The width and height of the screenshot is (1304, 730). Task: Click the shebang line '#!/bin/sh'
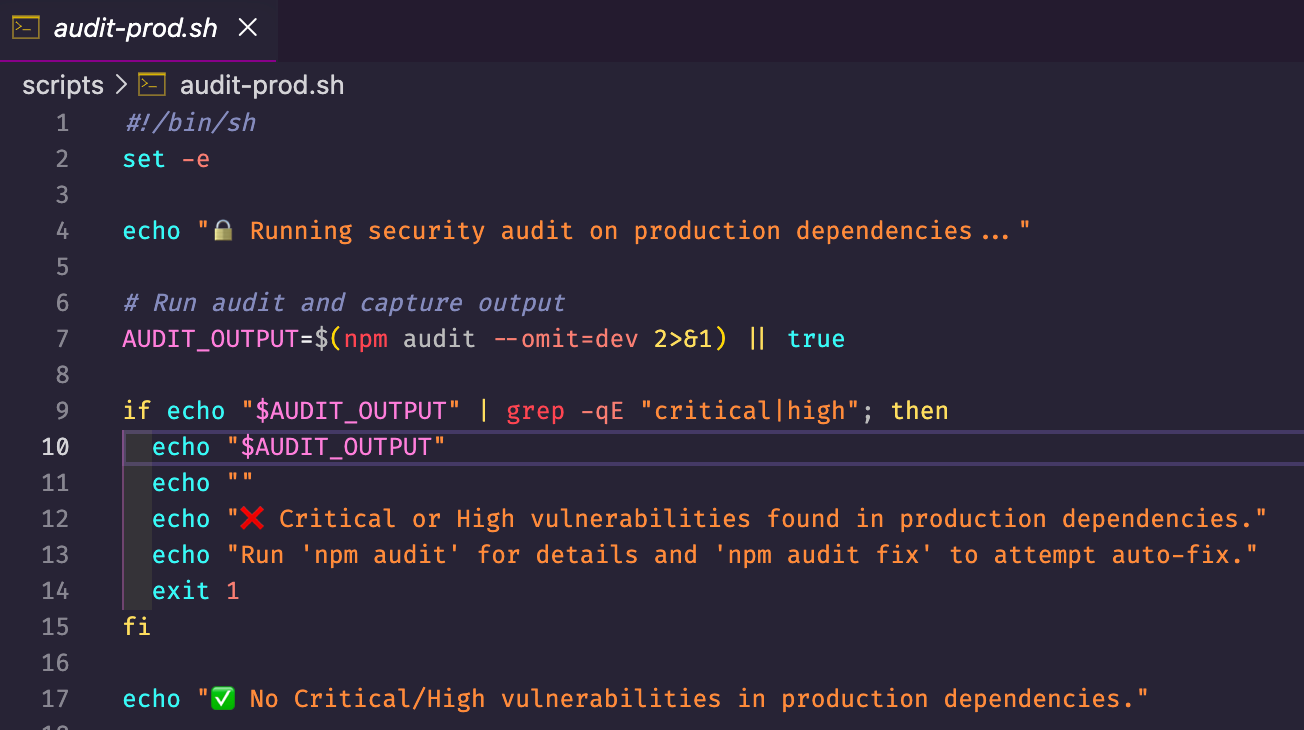pyautogui.click(x=189, y=123)
